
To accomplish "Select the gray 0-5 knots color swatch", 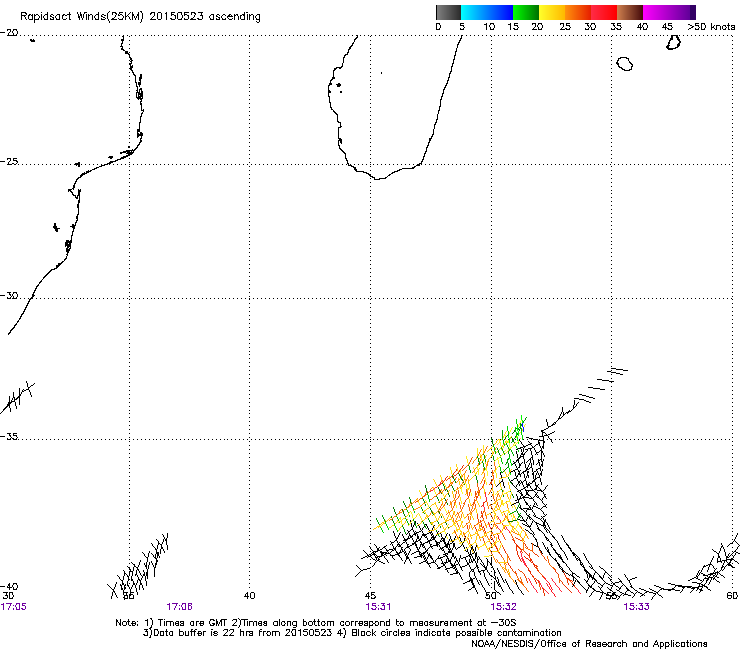I will (x=448, y=12).
